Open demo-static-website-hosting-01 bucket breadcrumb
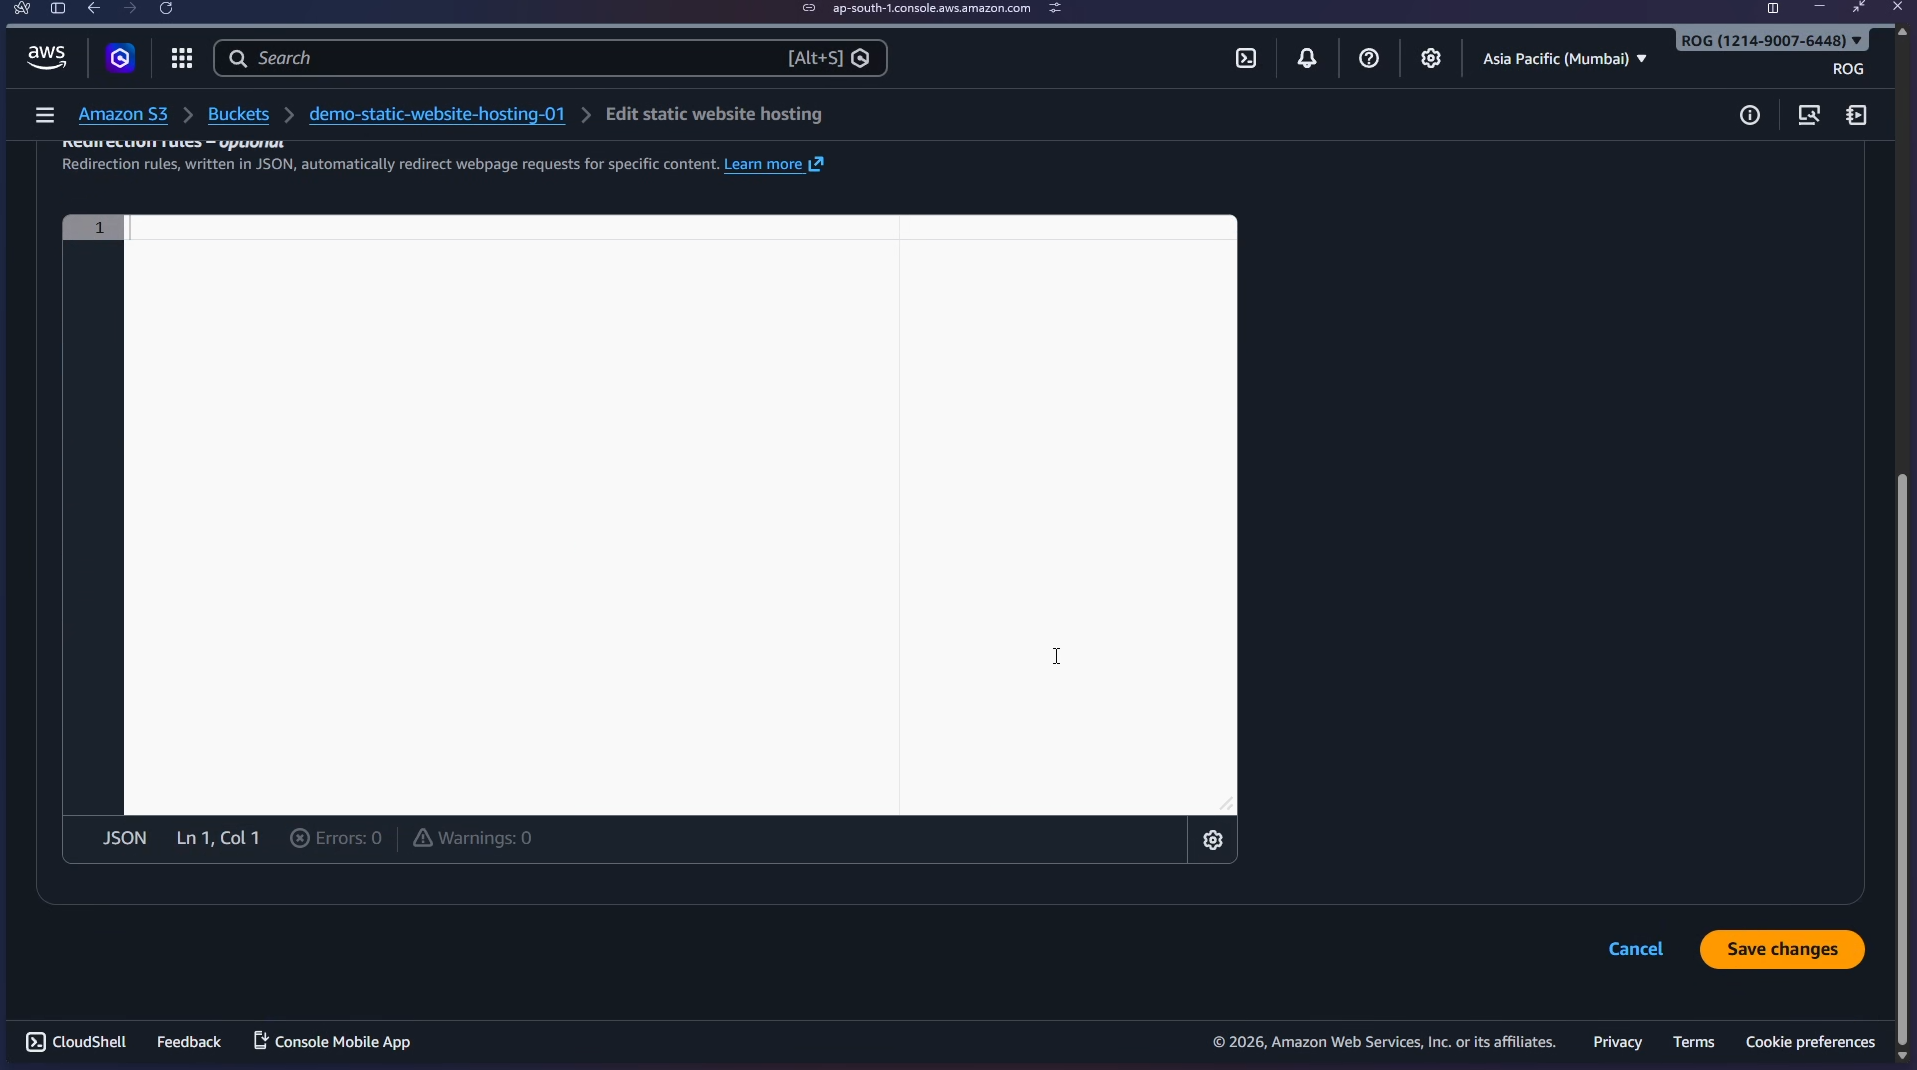The height and width of the screenshot is (1070, 1917). 437,114
